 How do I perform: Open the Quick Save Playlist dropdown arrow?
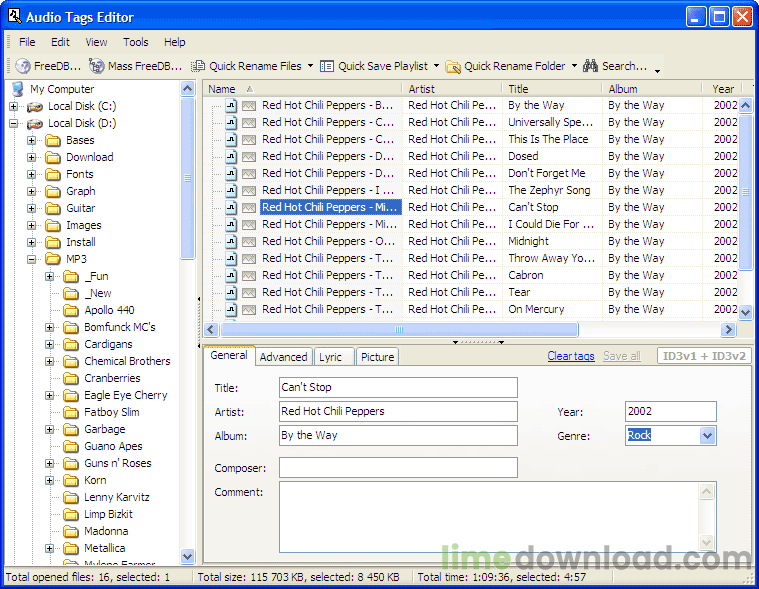tap(436, 66)
